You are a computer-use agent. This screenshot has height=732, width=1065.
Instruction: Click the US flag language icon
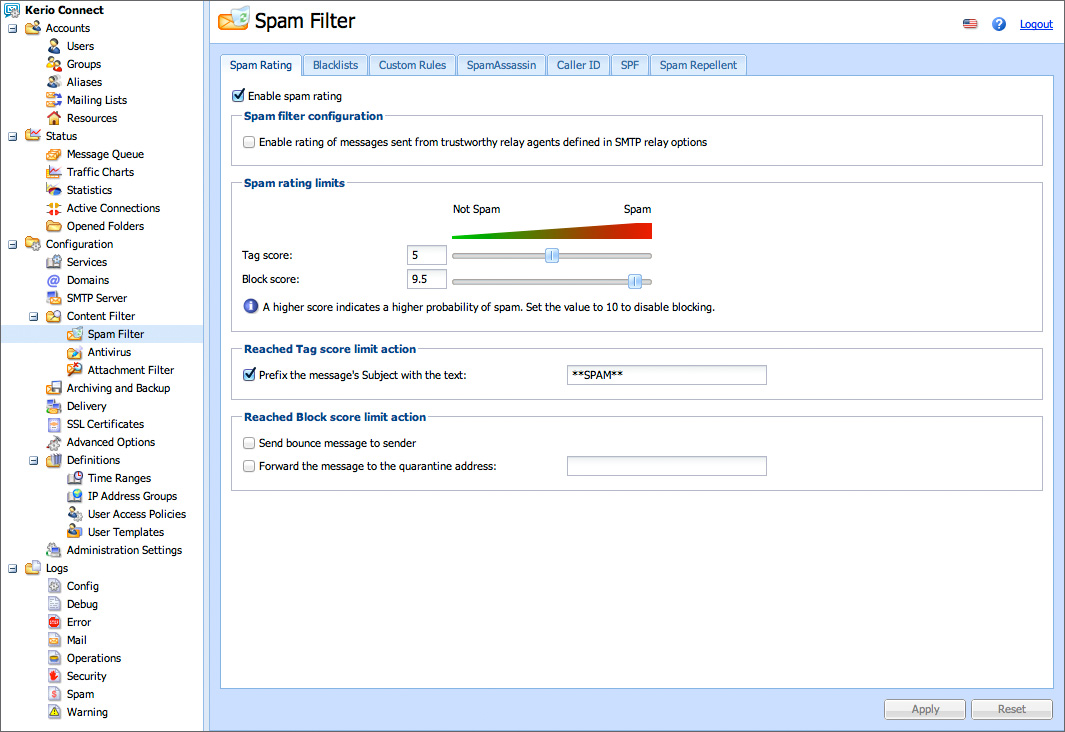970,24
